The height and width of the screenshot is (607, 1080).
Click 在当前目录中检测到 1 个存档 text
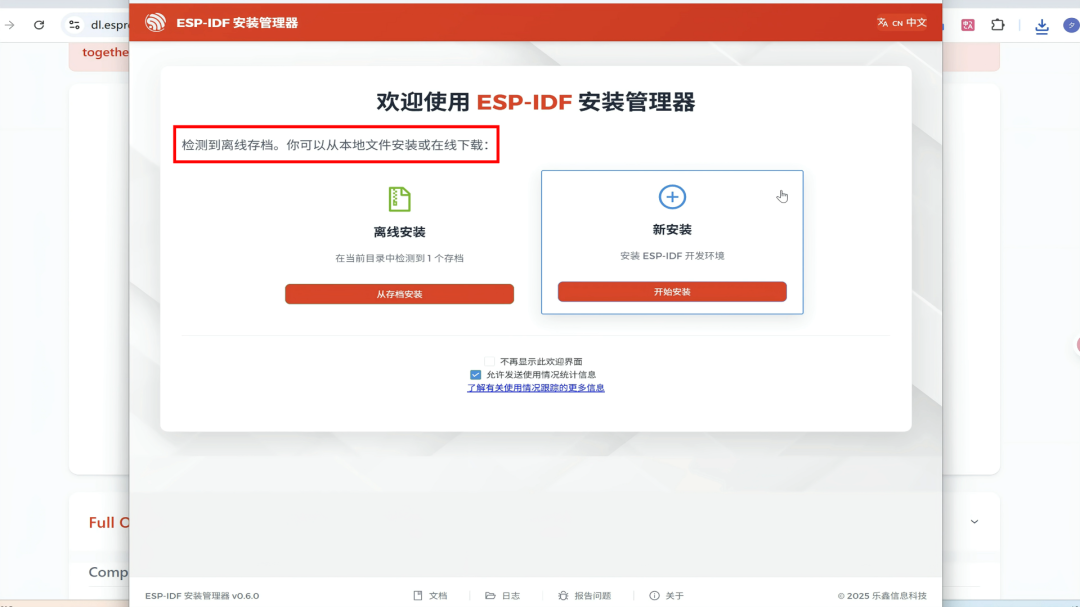399,258
